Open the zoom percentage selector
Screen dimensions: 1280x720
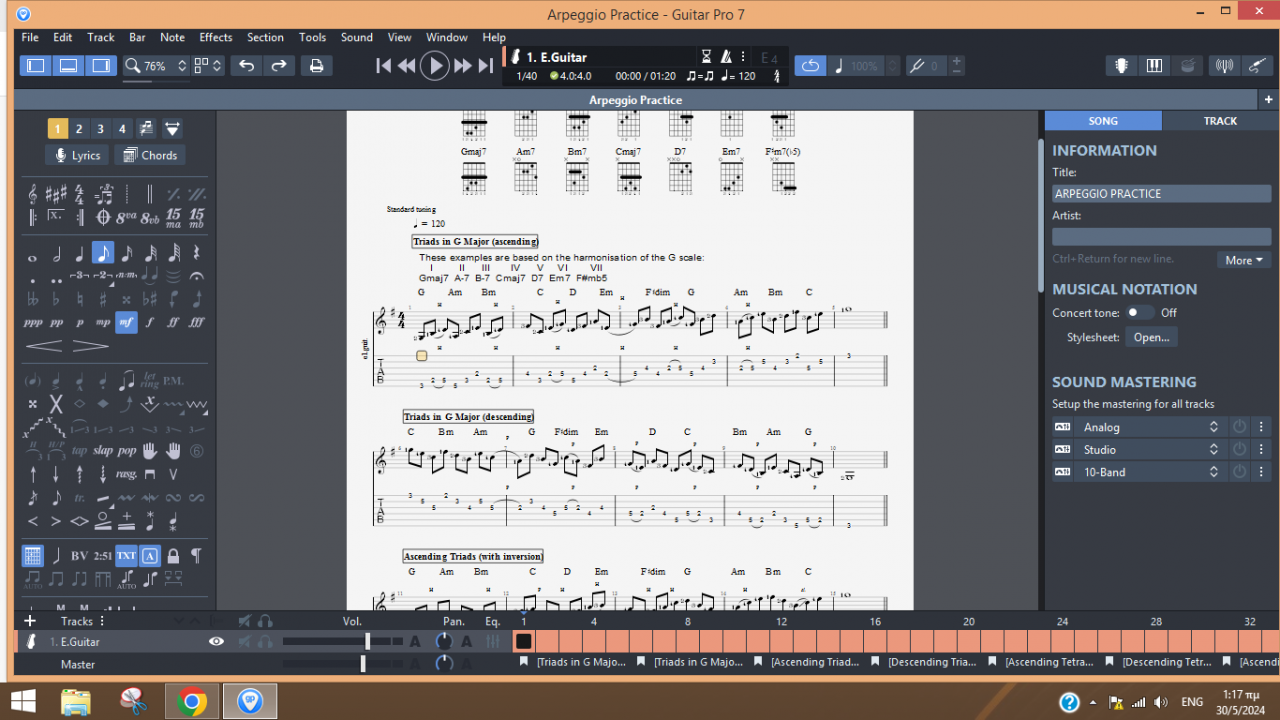(156, 66)
